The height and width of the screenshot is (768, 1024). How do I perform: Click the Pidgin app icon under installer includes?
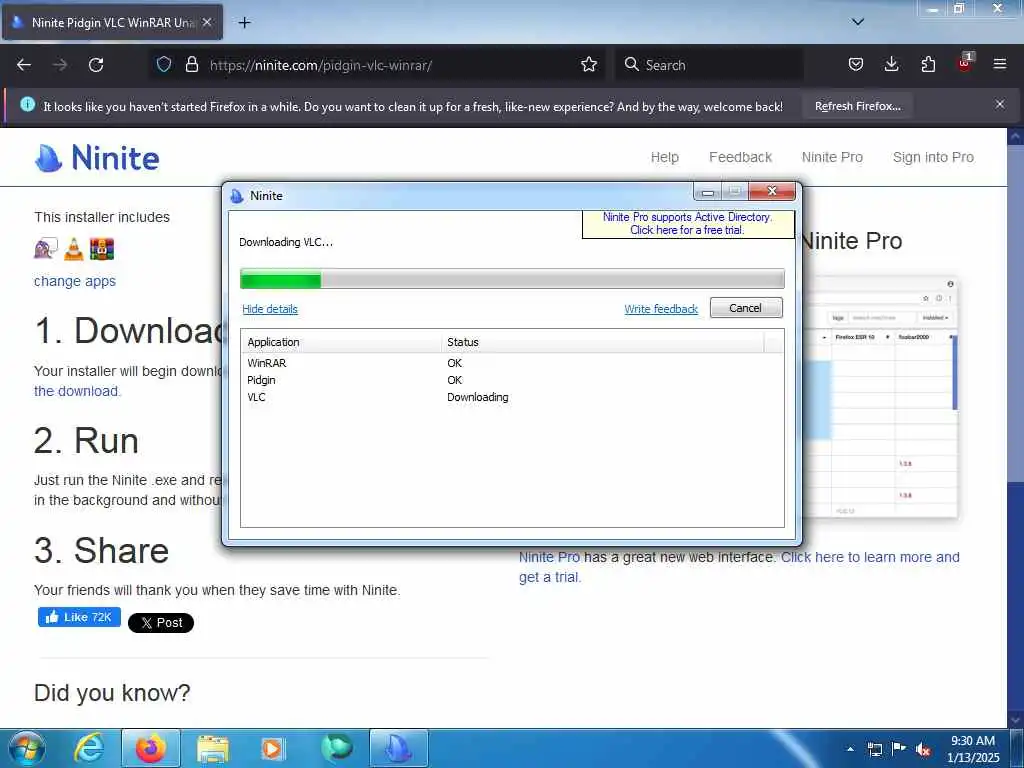click(46, 249)
